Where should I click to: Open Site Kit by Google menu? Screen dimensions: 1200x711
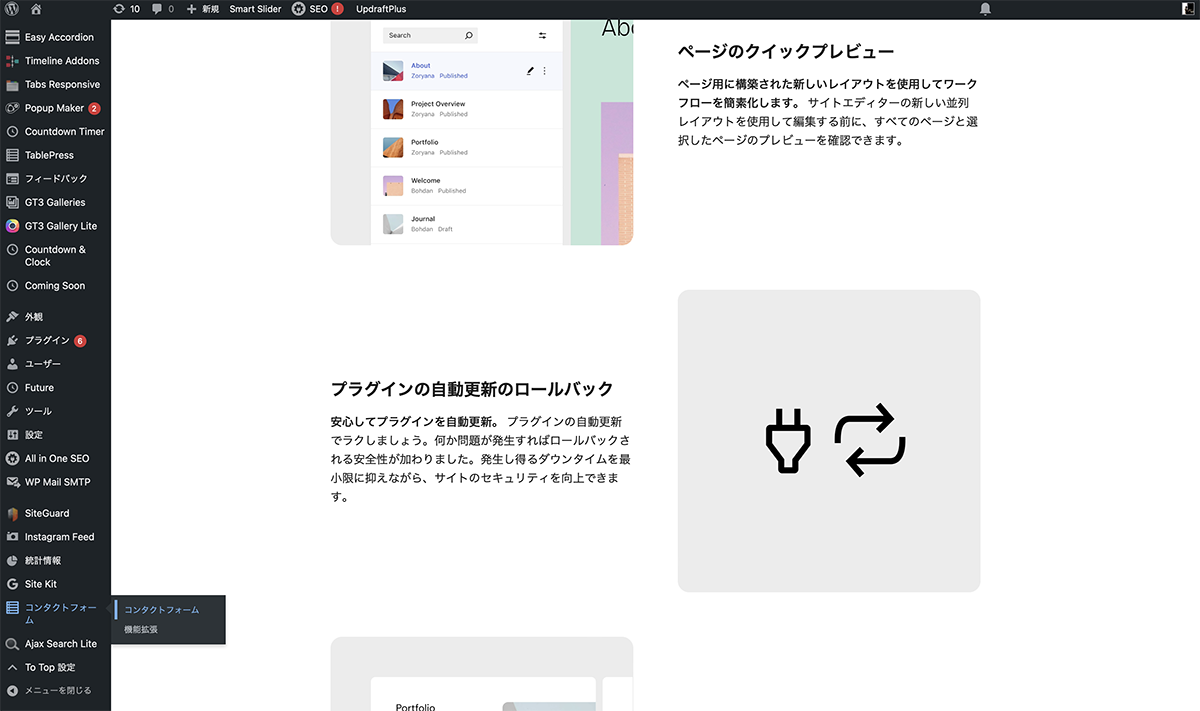[x=40, y=584]
